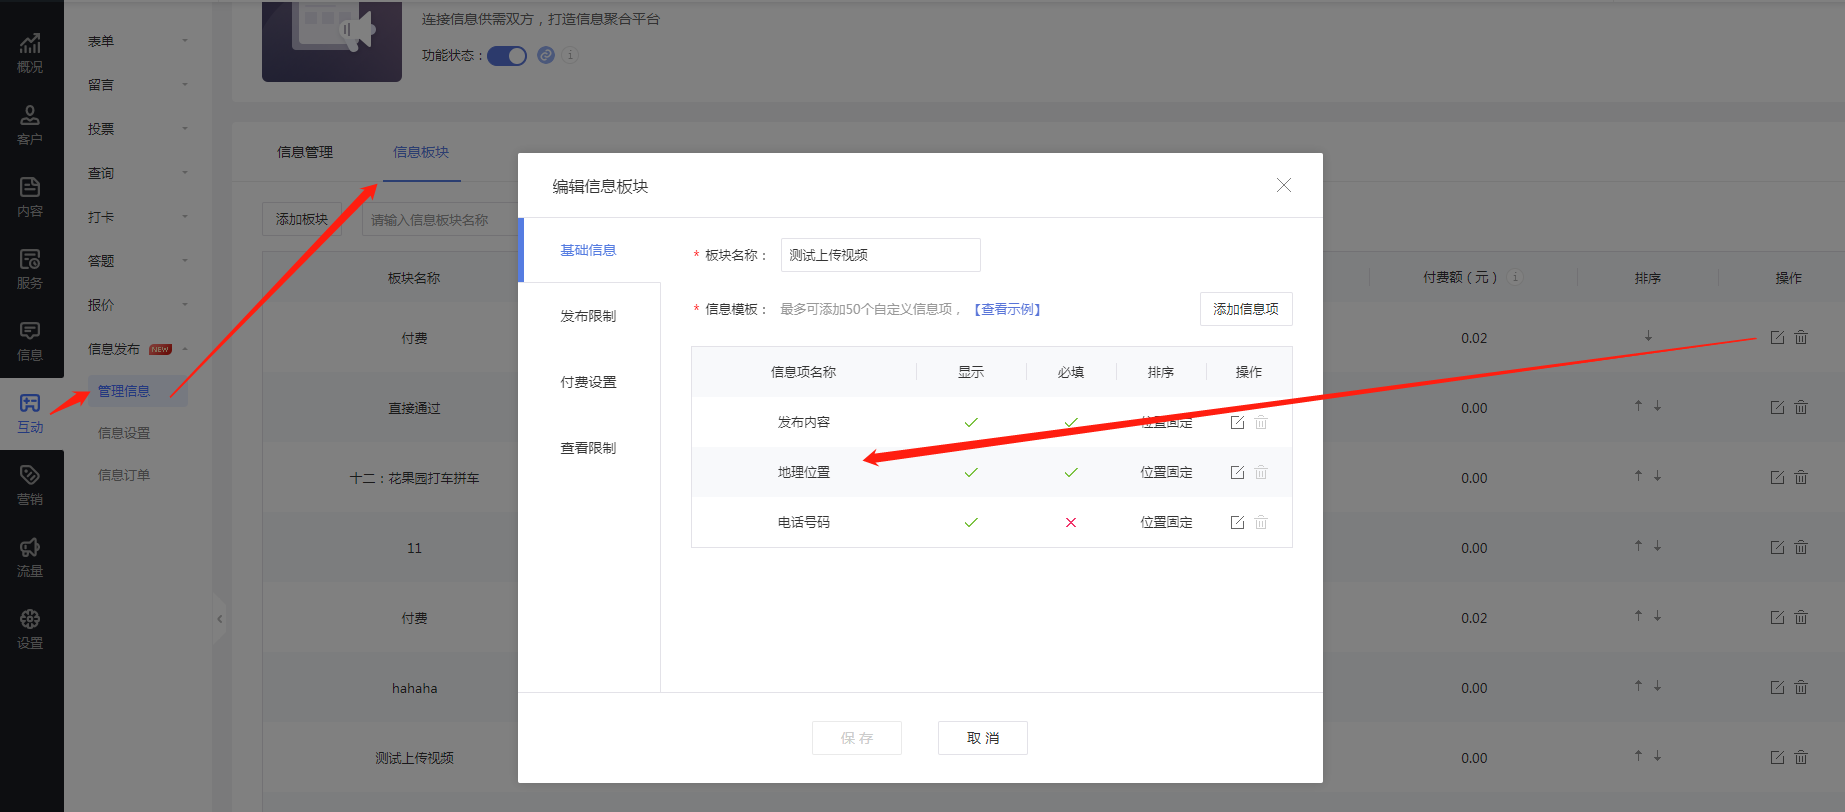Screen dimensions: 1845x812
Task: Click the 添加板块 button
Action: [x=302, y=219]
